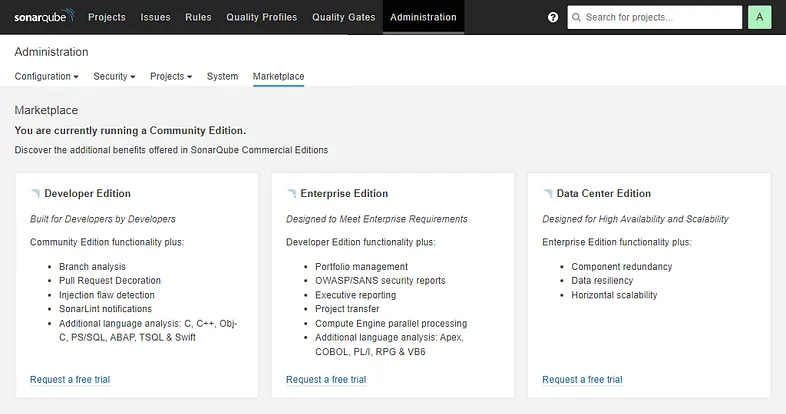Select Rules in the top navigation

pyautogui.click(x=198, y=17)
